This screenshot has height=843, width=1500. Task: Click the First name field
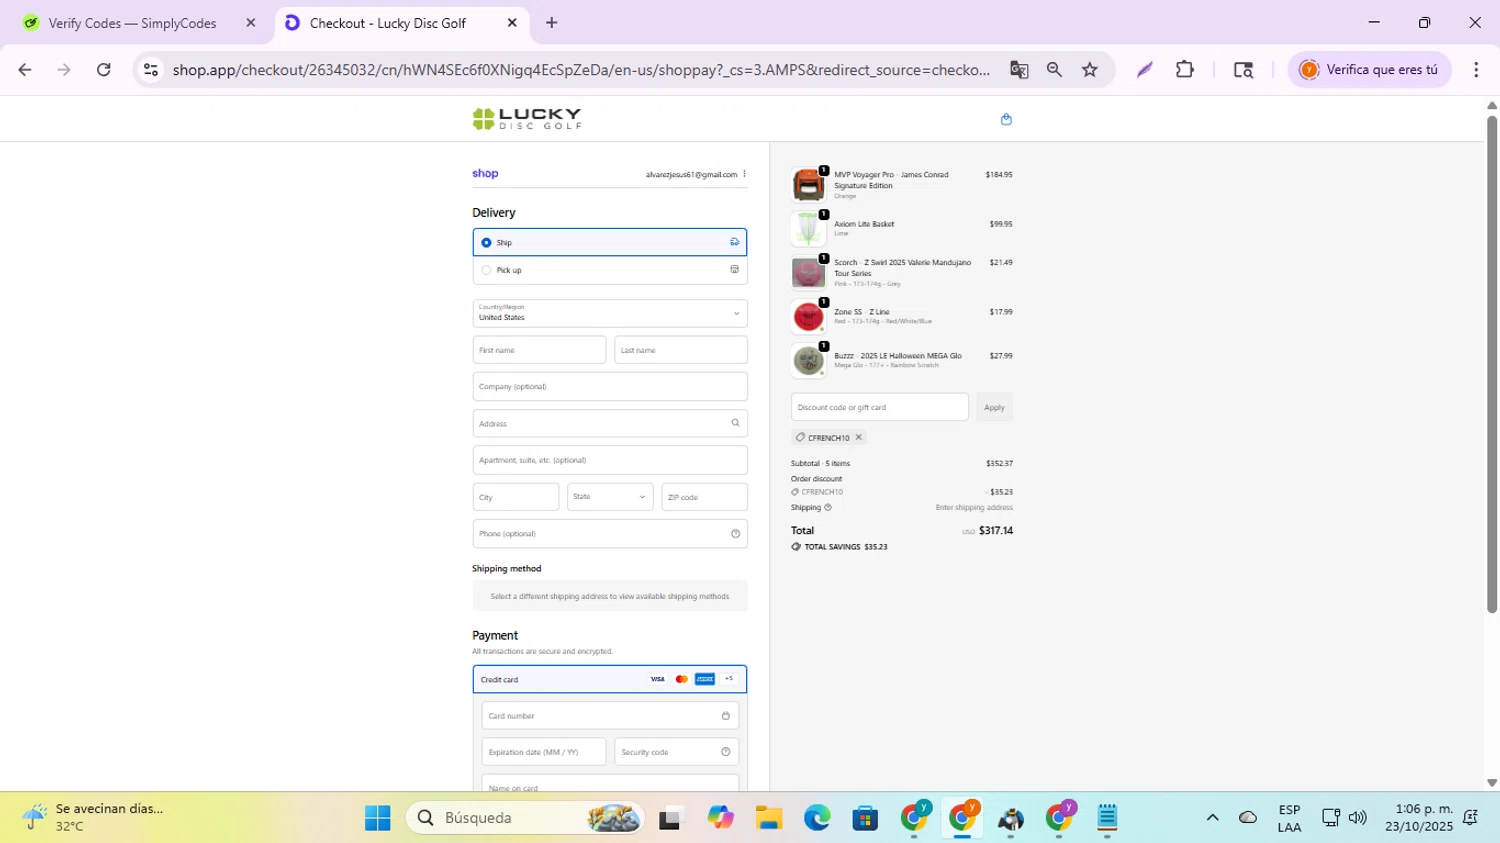coord(539,350)
